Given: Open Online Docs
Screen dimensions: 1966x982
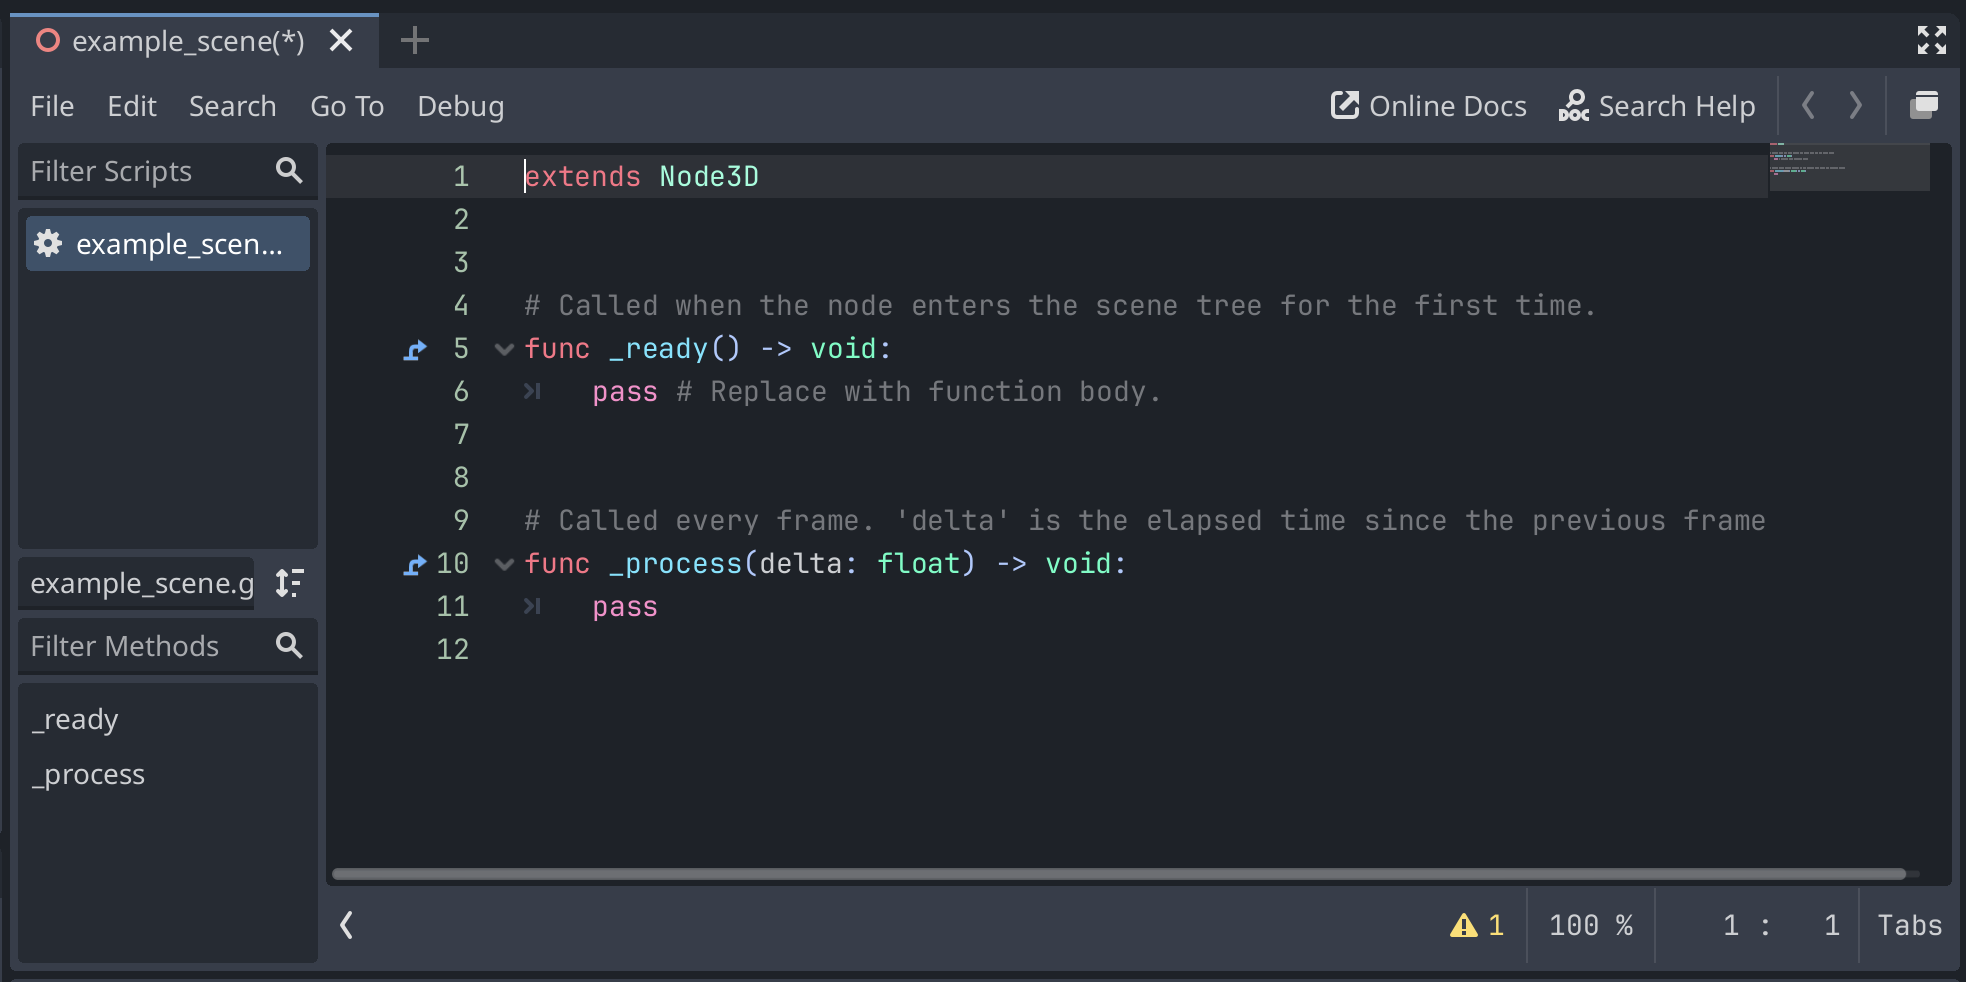Looking at the screenshot, I should [1428, 105].
